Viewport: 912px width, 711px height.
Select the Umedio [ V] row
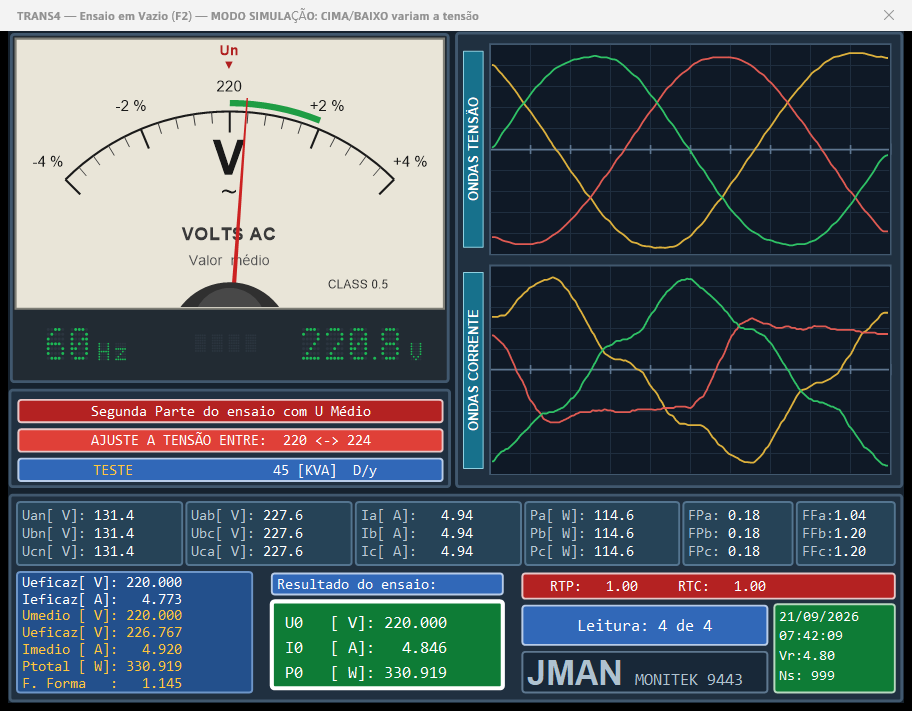[102, 616]
